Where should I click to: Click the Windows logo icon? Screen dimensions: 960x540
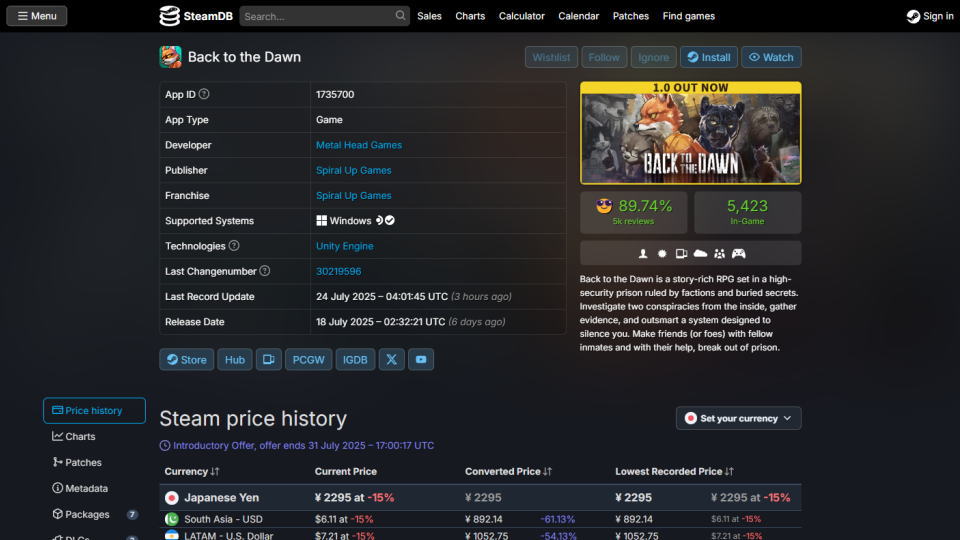point(321,220)
